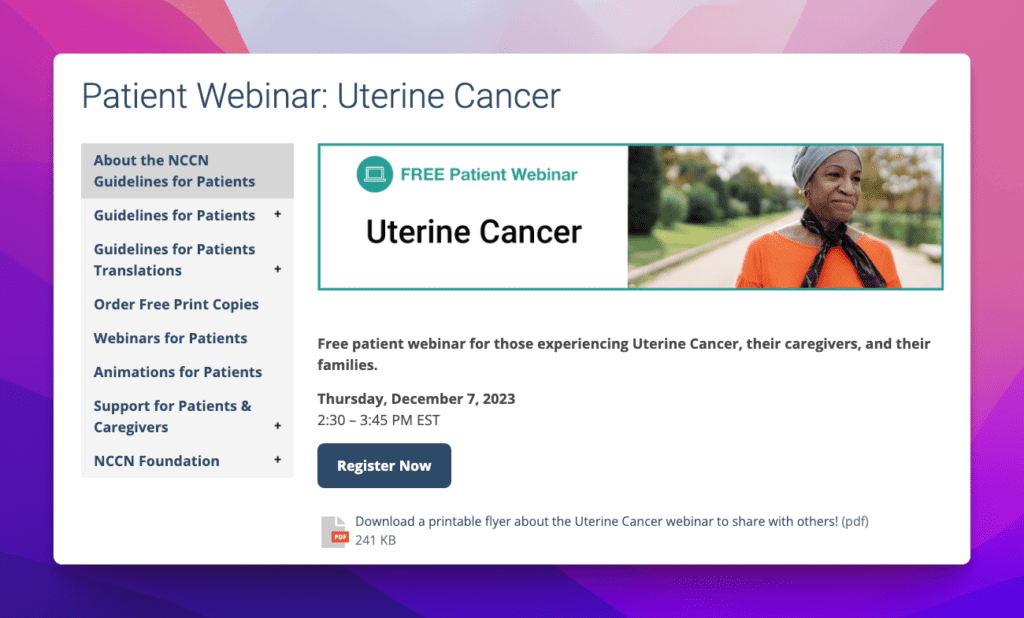Click the Register Now button
The image size is (1024, 618).
tap(384, 466)
